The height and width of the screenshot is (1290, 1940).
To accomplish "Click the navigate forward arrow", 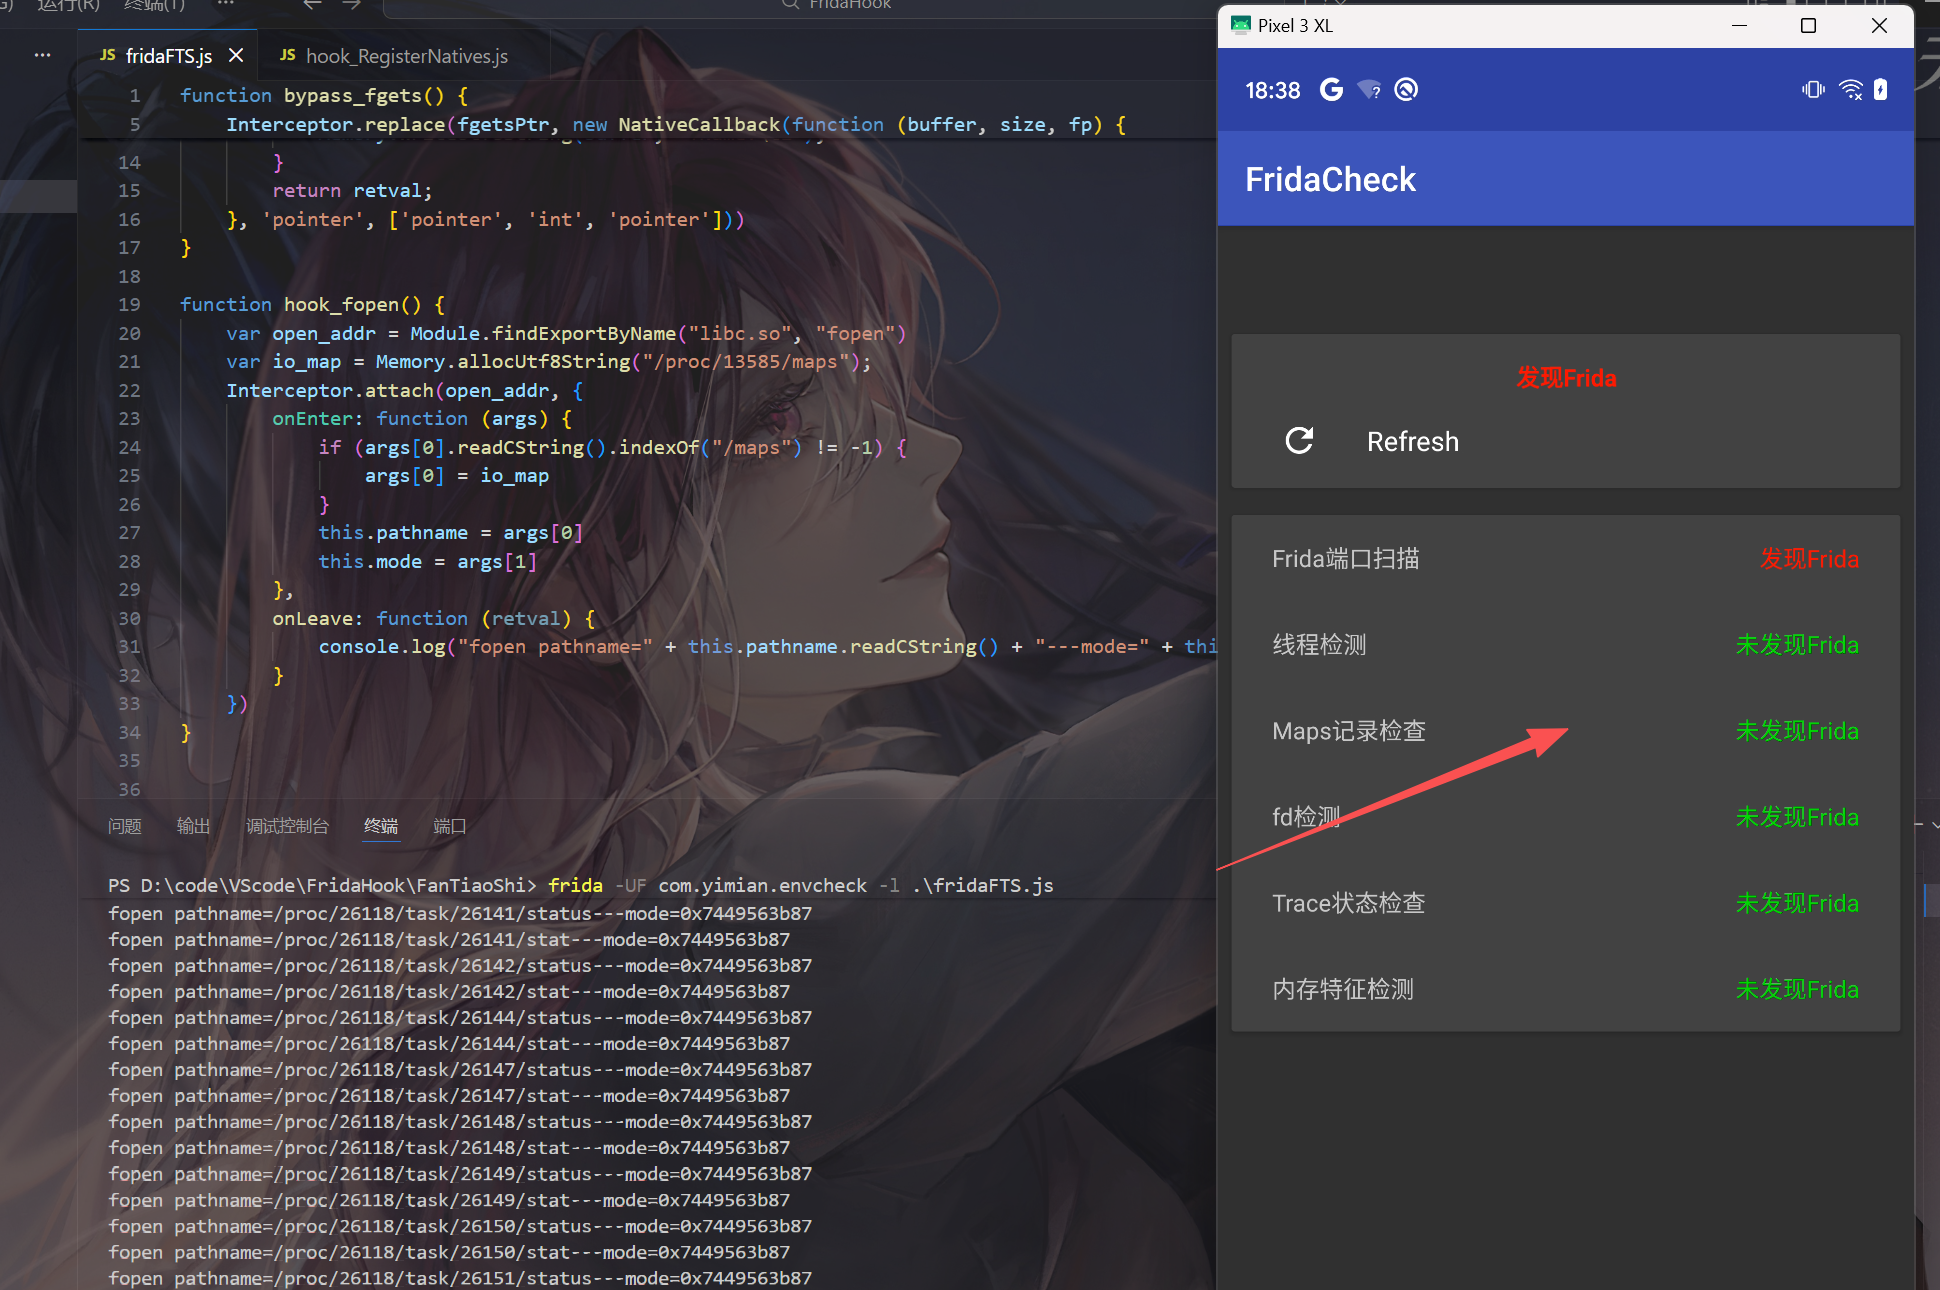I will [351, 5].
